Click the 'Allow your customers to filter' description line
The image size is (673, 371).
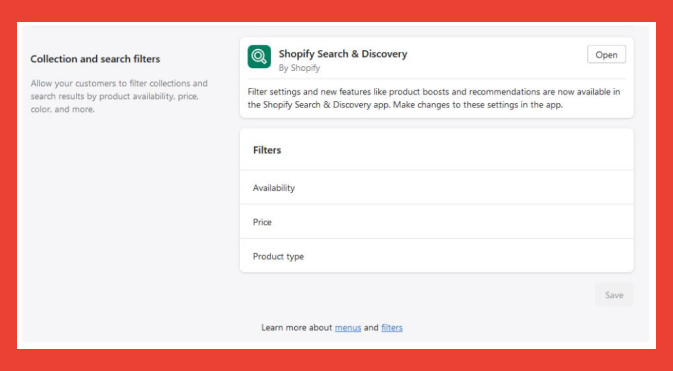tap(119, 83)
